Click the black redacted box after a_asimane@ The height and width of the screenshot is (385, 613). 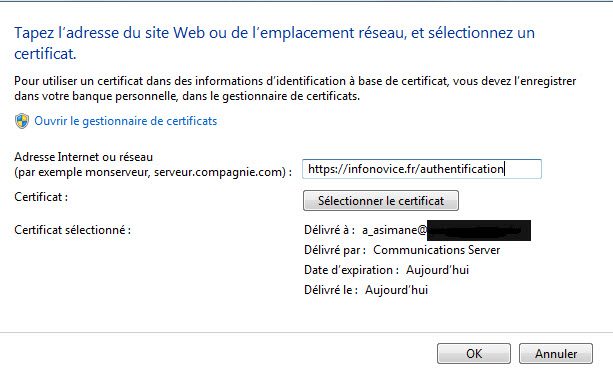click(x=479, y=230)
